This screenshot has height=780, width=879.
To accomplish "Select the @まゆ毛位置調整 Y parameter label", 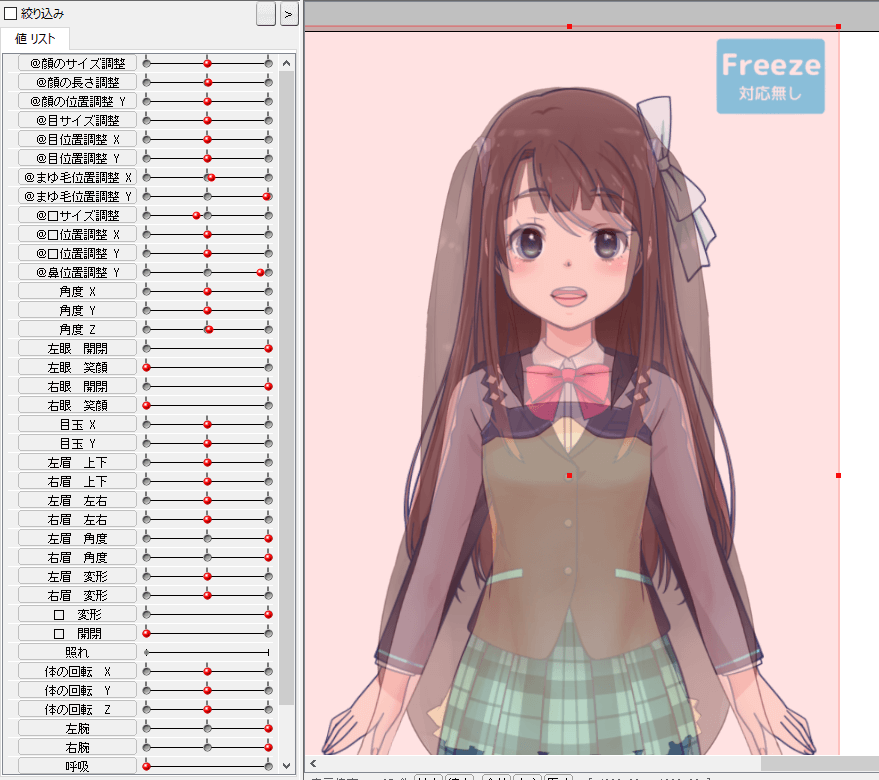I will click(77, 197).
